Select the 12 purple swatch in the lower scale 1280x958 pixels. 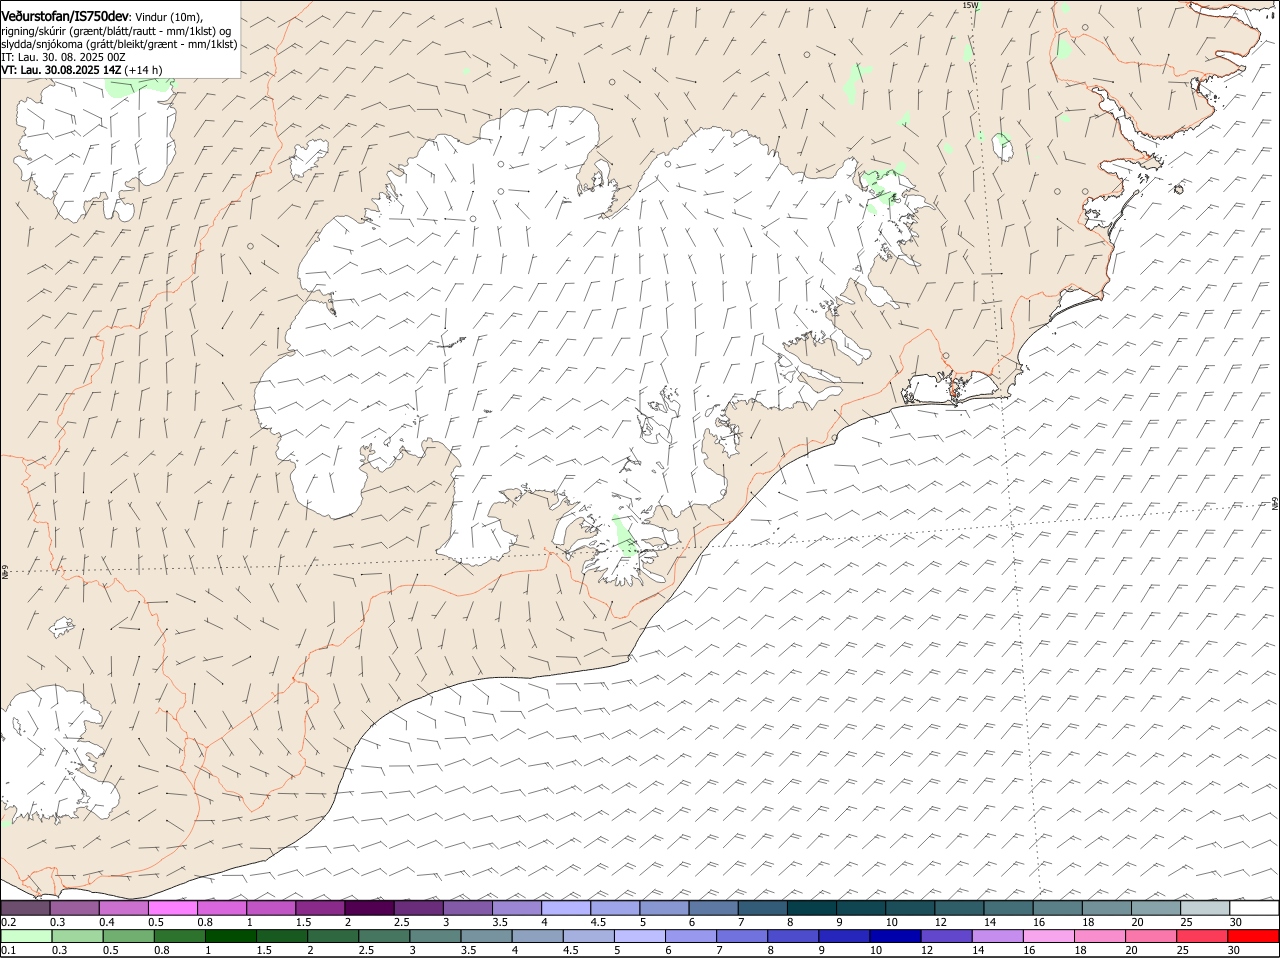(945, 937)
